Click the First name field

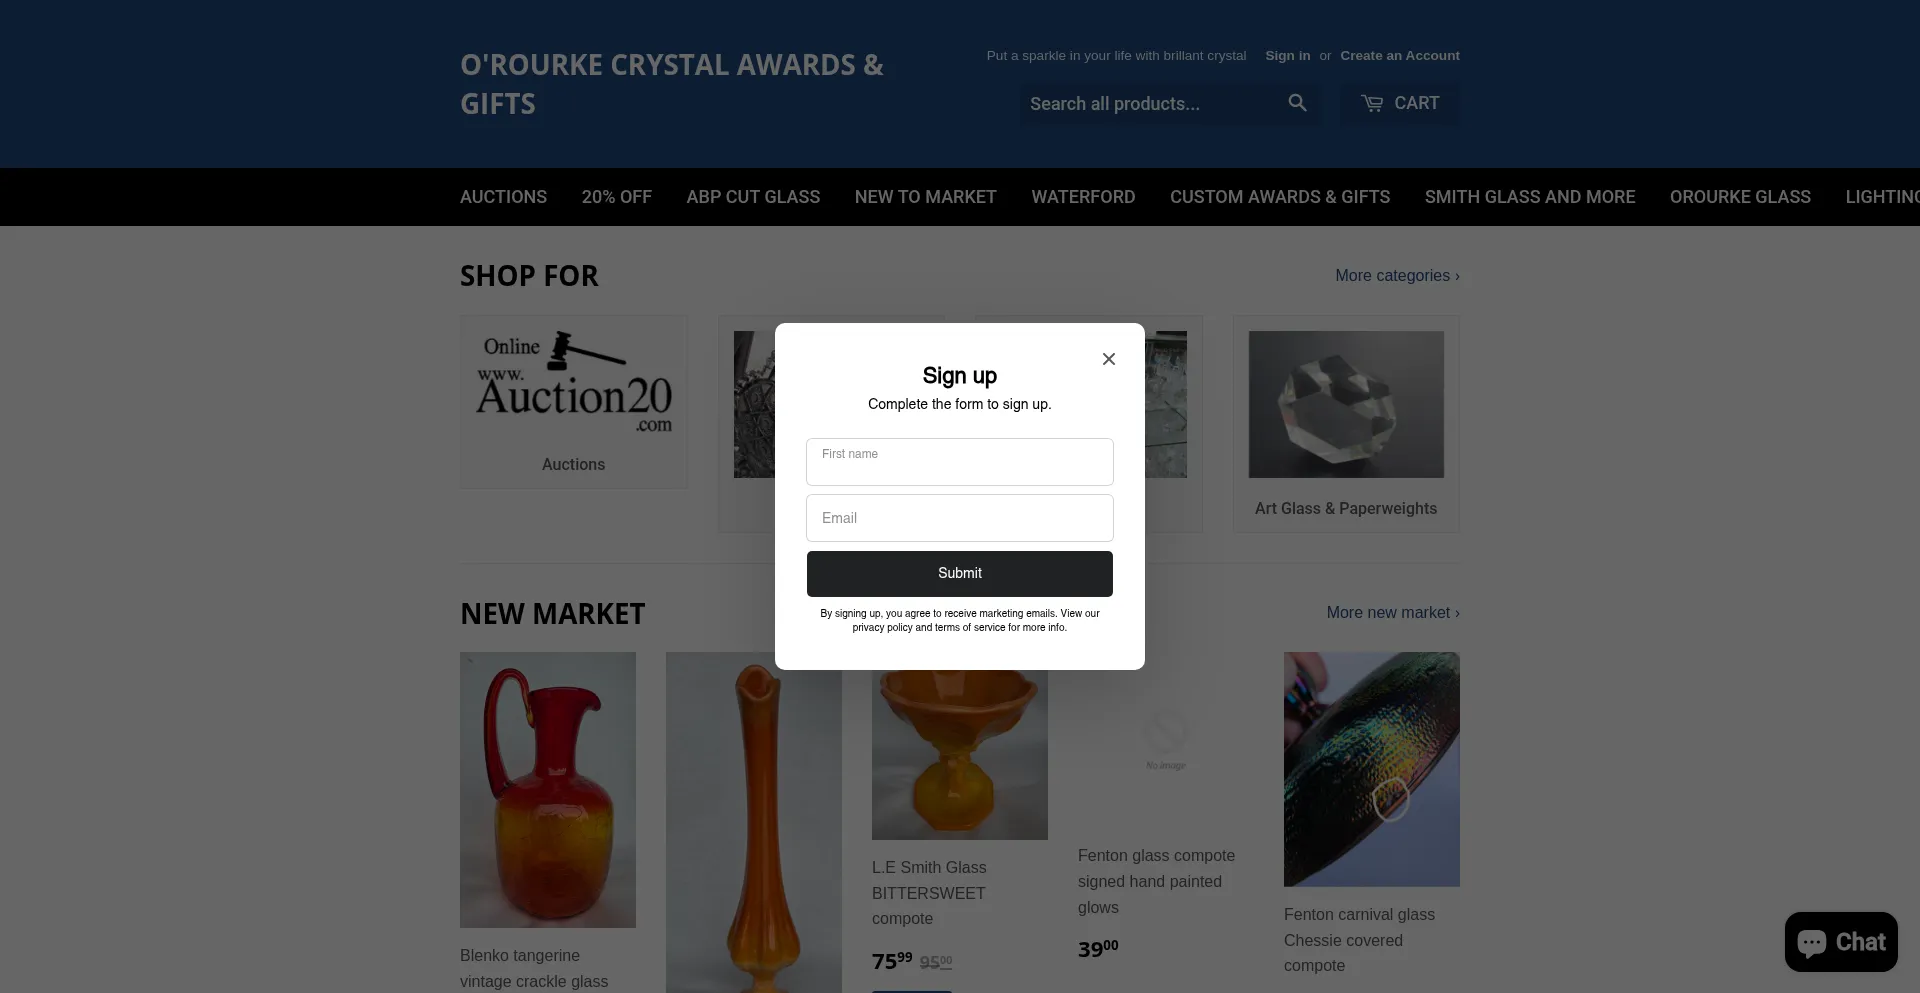[960, 462]
